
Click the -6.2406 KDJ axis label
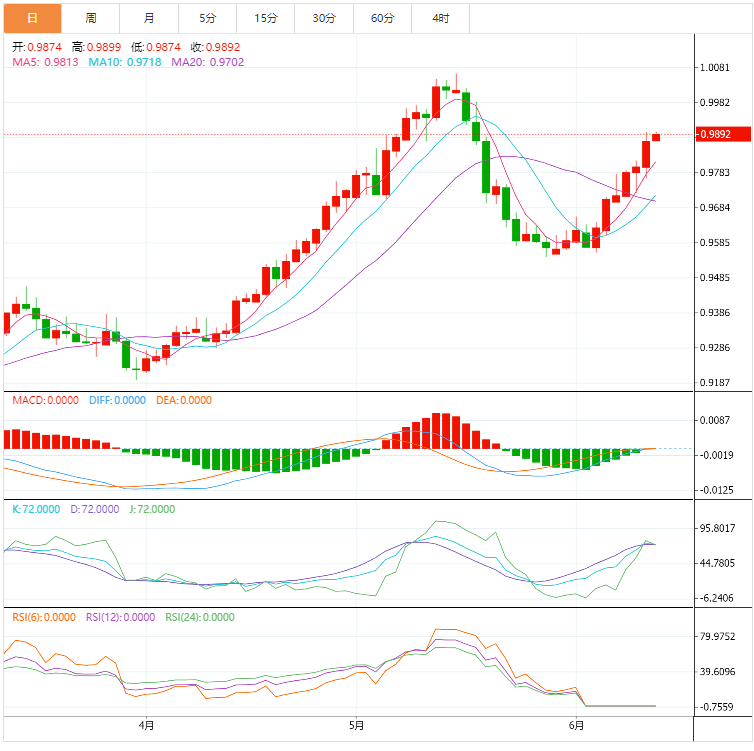tap(716, 598)
